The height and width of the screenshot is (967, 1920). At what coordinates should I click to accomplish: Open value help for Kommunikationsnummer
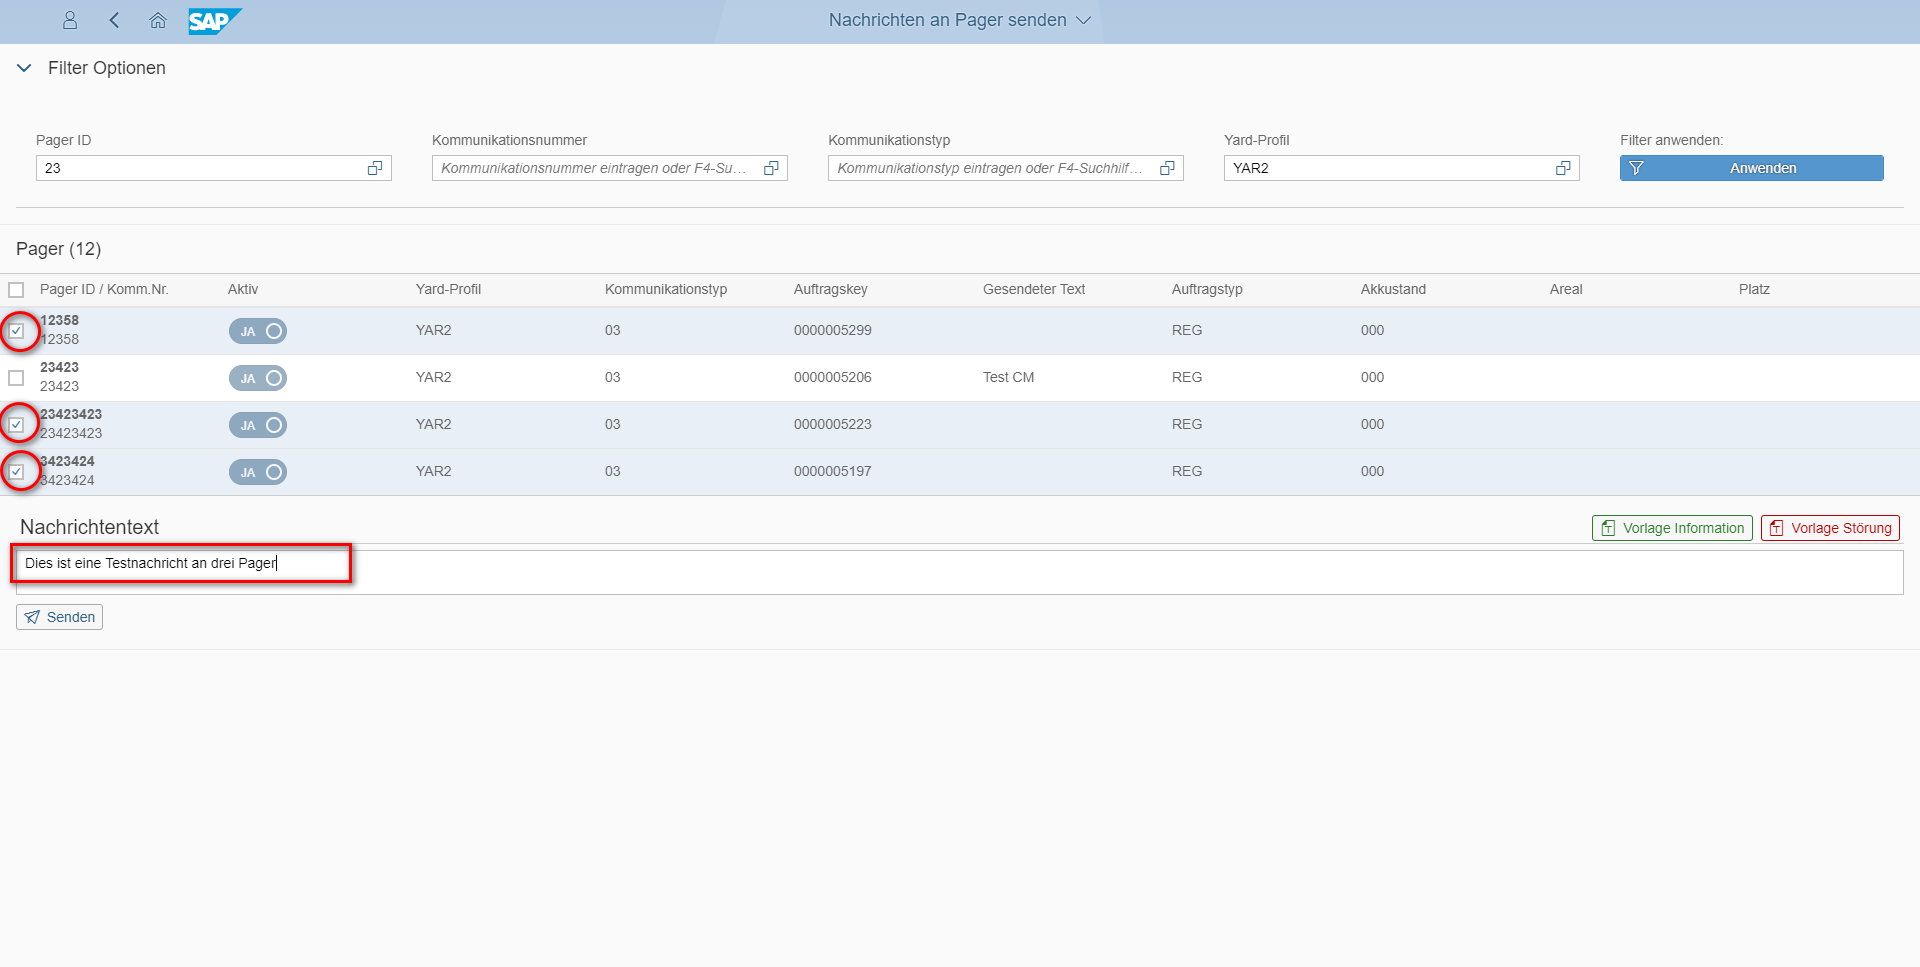click(x=771, y=168)
